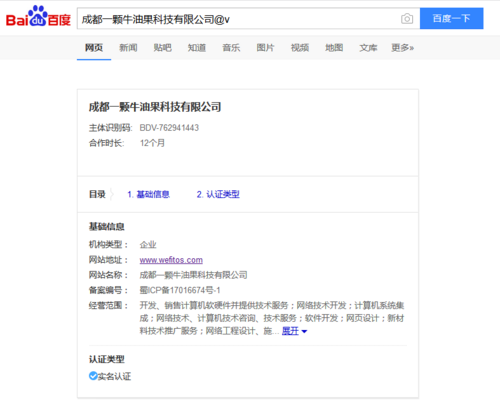Screen dimensions: 500x403
Task: Click the 认证类型 section heading
Action: pos(107,359)
